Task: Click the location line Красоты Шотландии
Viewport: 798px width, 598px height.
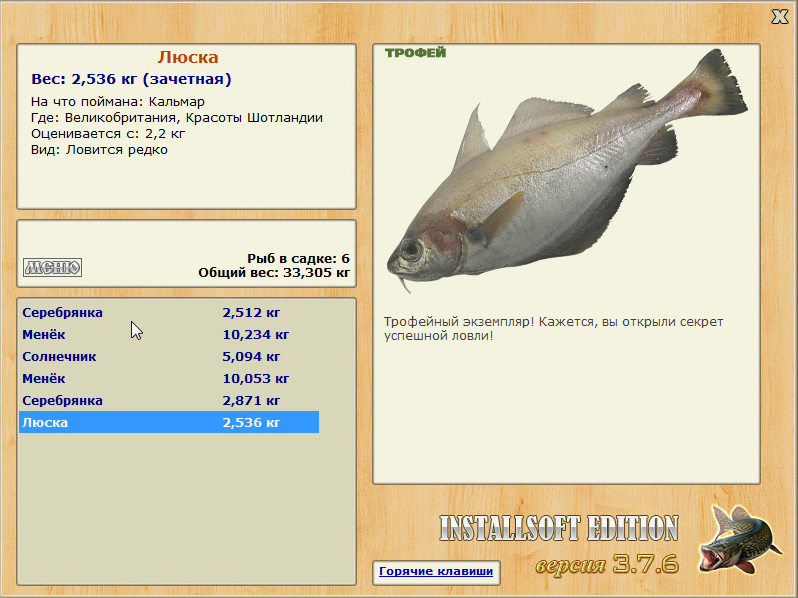Action: [x=177, y=118]
